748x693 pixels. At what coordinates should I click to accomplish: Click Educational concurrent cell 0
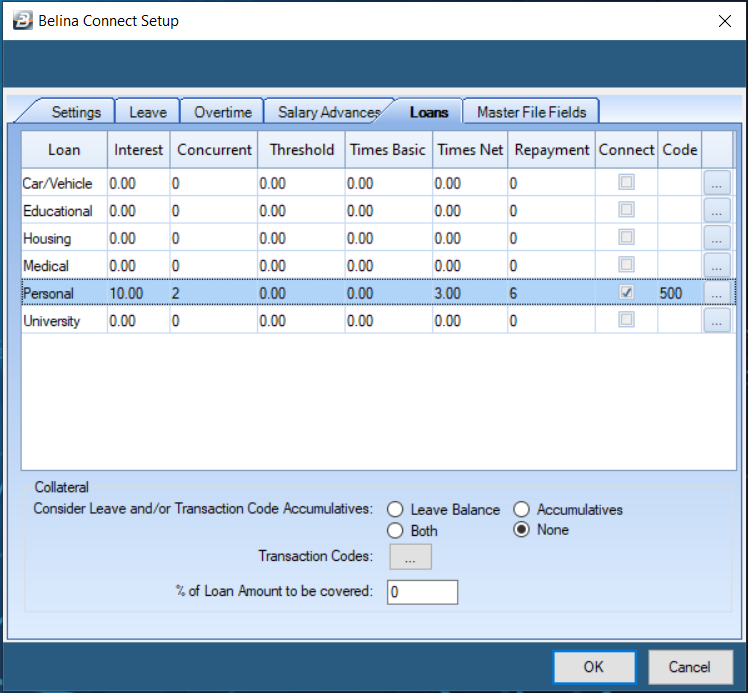(214, 211)
